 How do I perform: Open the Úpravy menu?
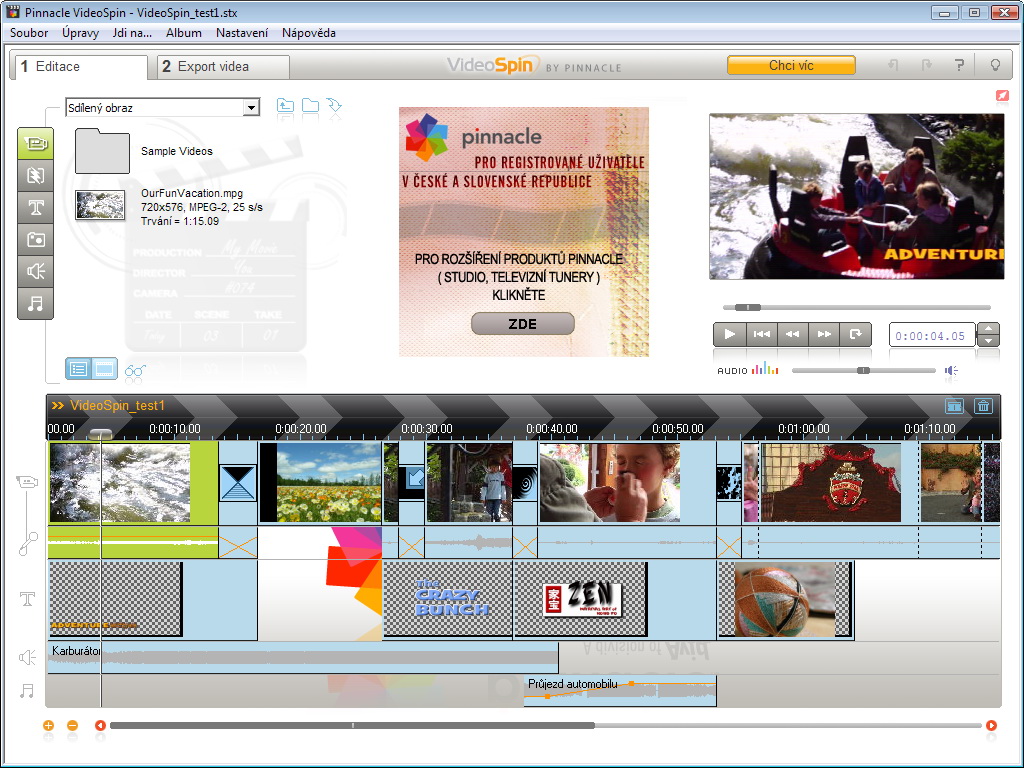80,33
